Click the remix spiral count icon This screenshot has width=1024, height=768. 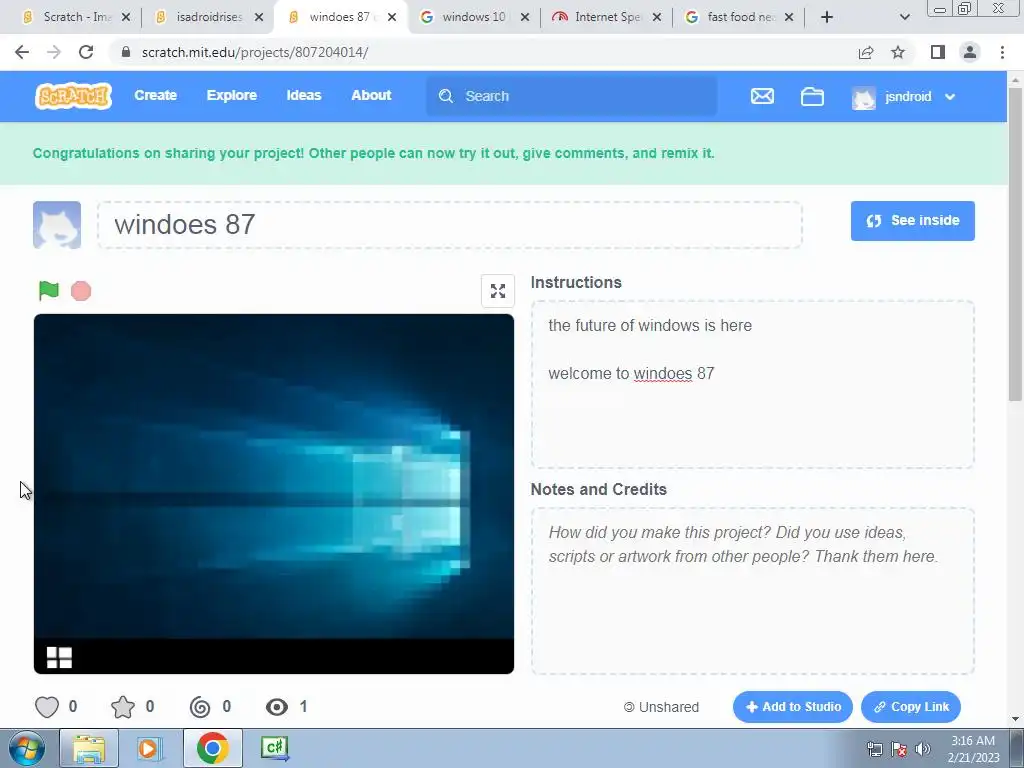(200, 707)
